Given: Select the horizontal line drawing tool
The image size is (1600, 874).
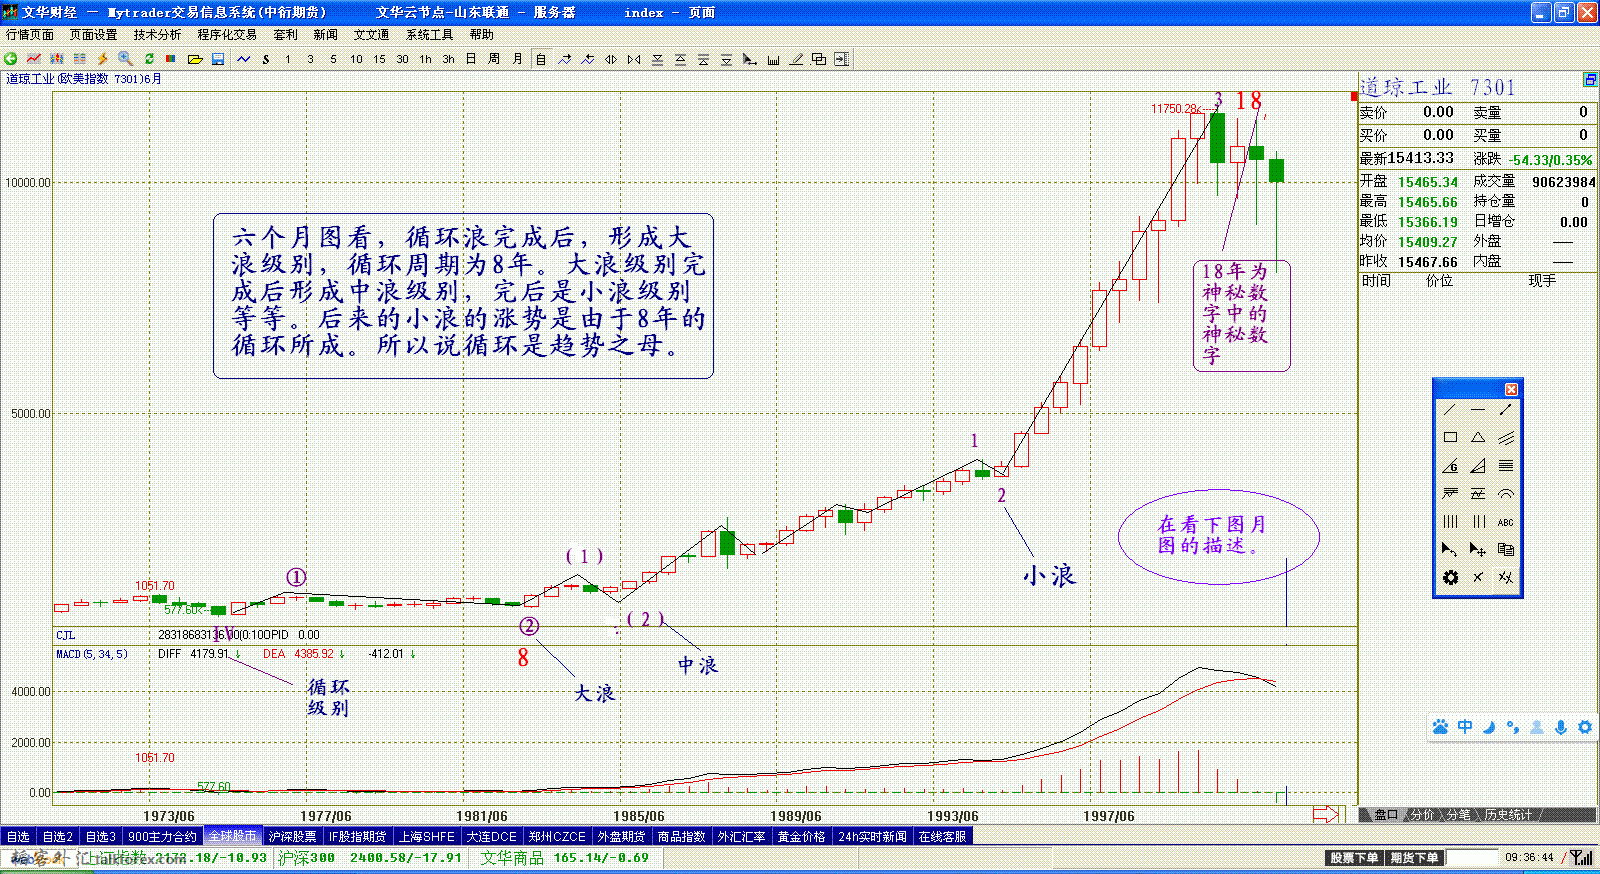Looking at the screenshot, I should tap(1478, 410).
